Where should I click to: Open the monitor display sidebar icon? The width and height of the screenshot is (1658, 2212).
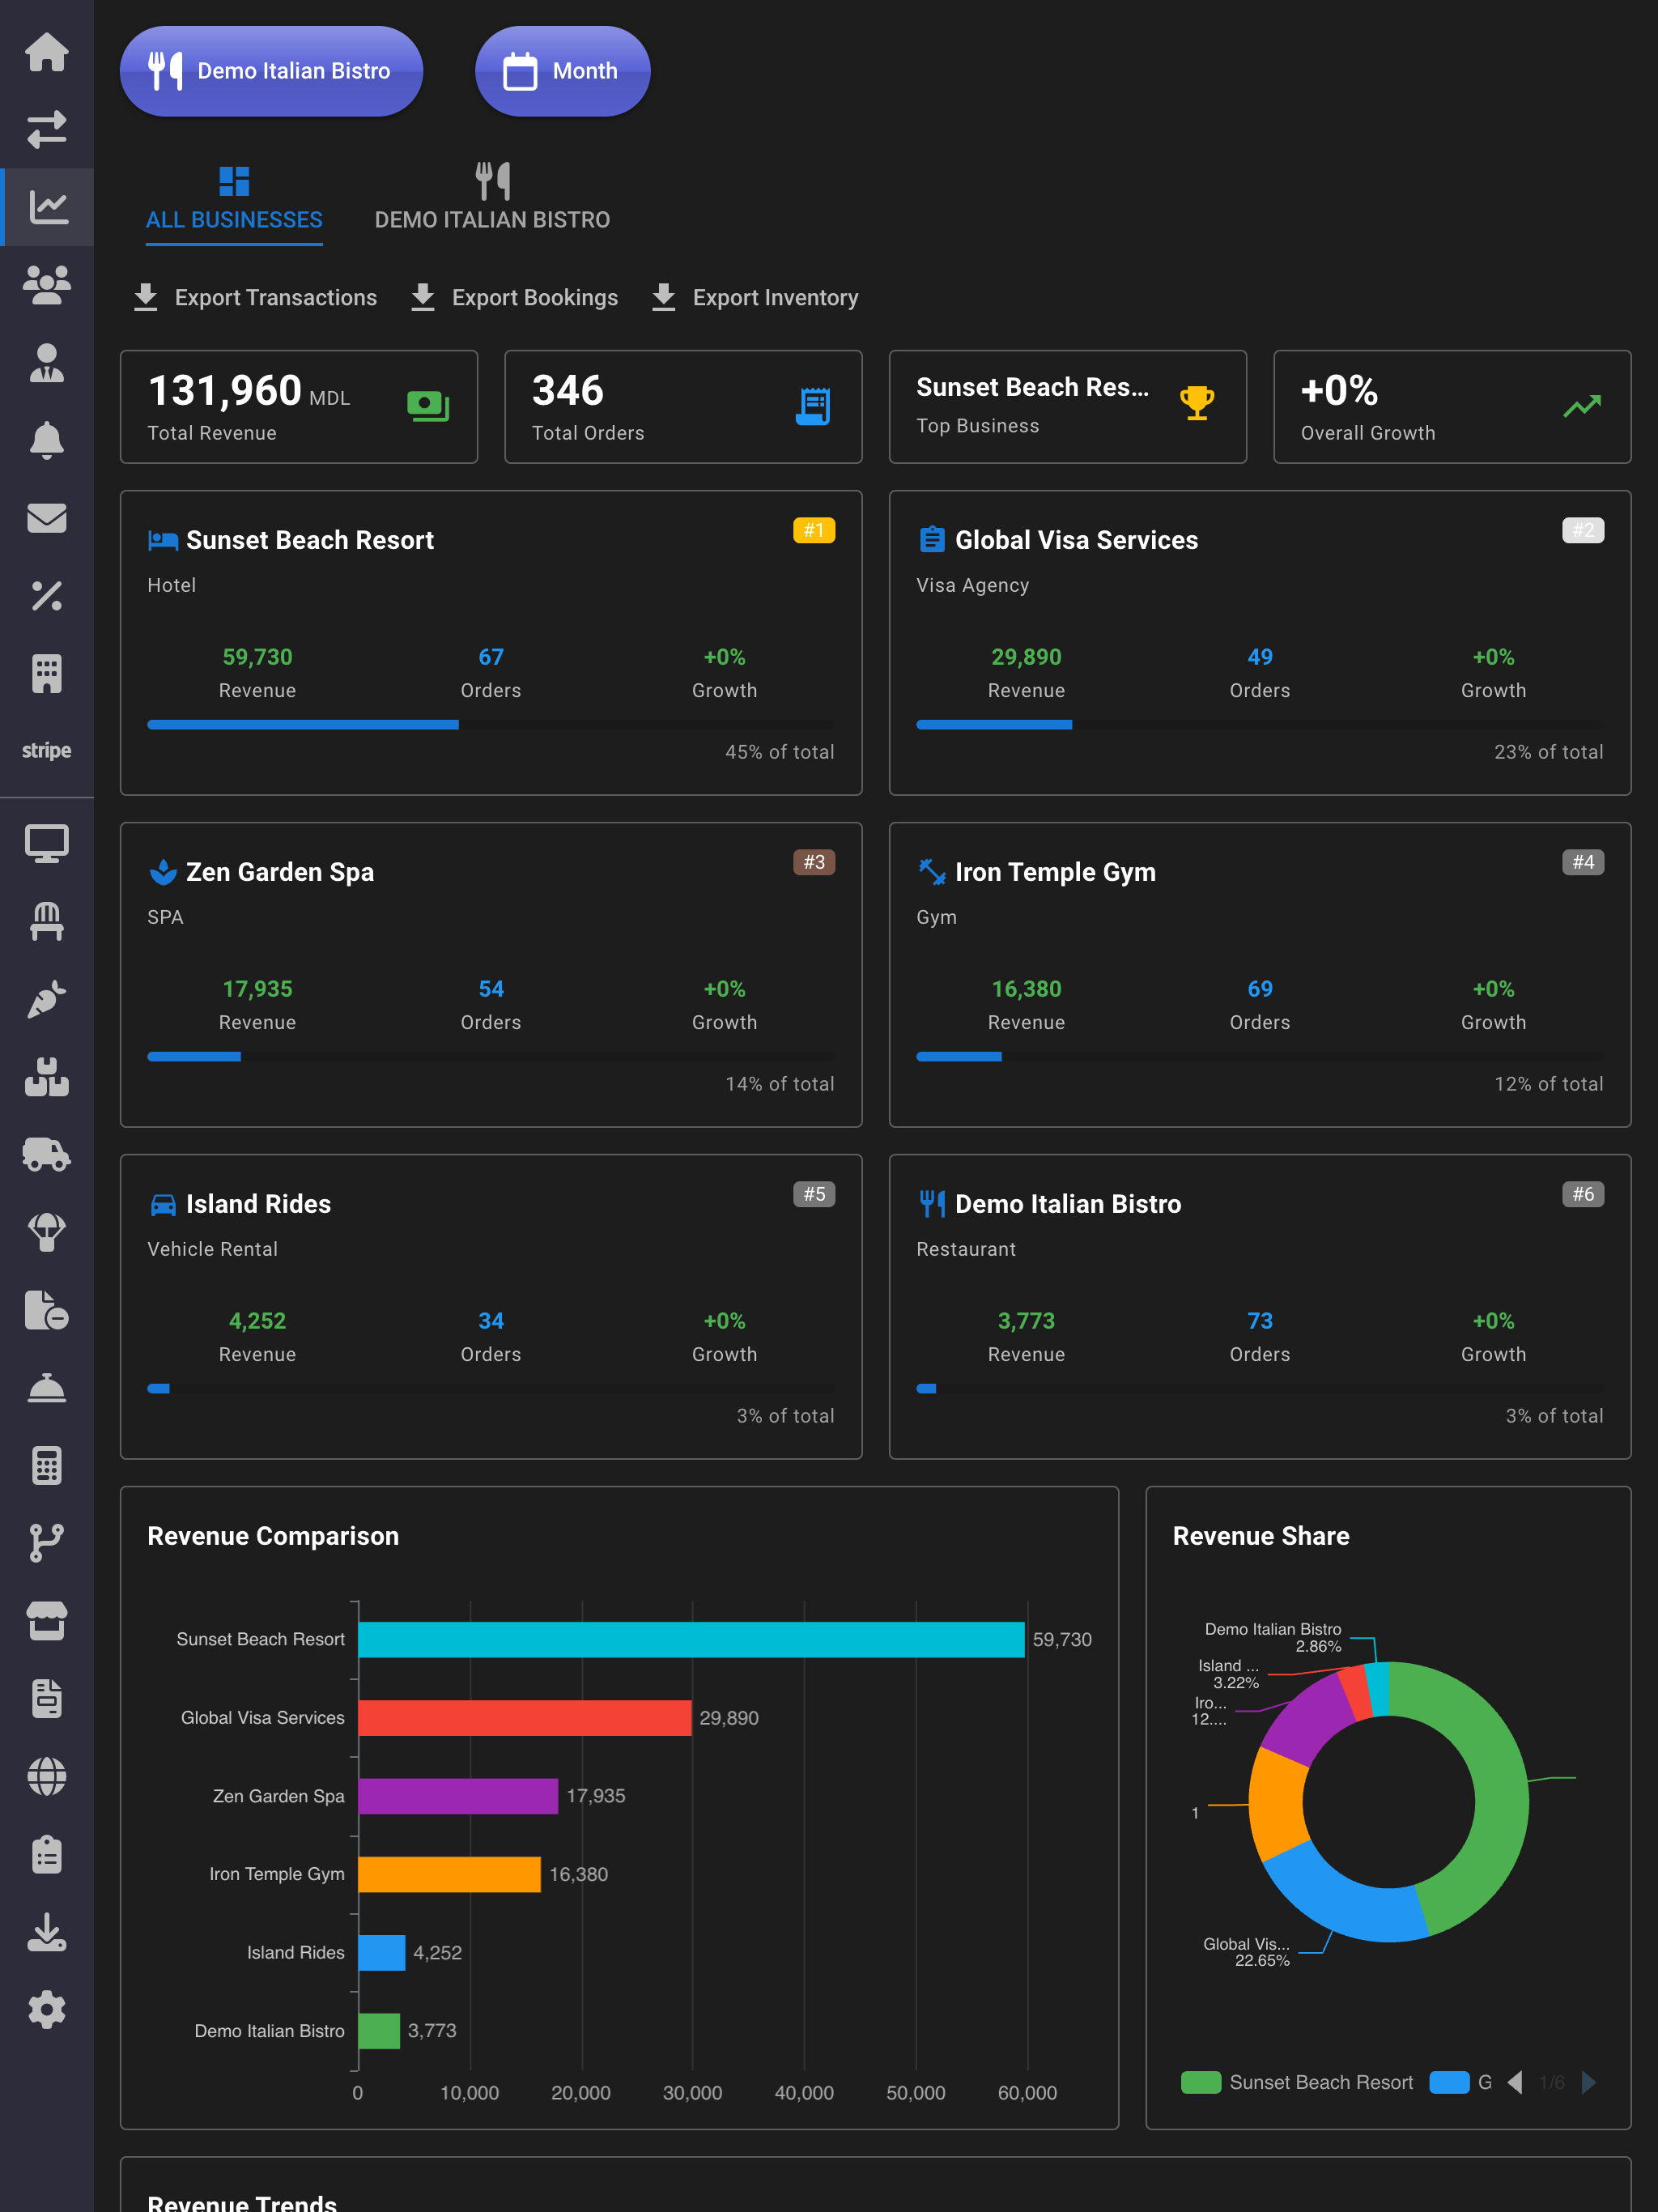(47, 843)
